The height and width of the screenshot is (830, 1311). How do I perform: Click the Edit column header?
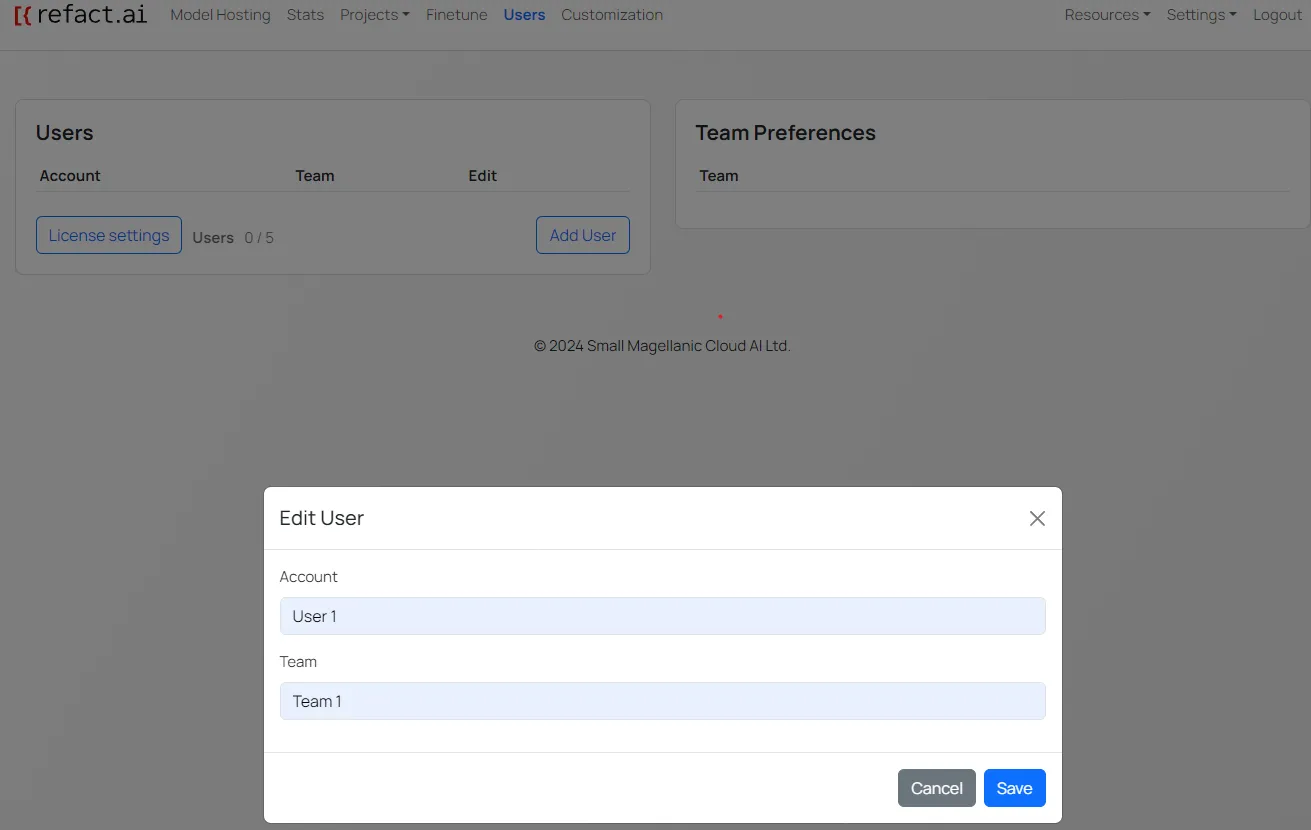point(482,176)
